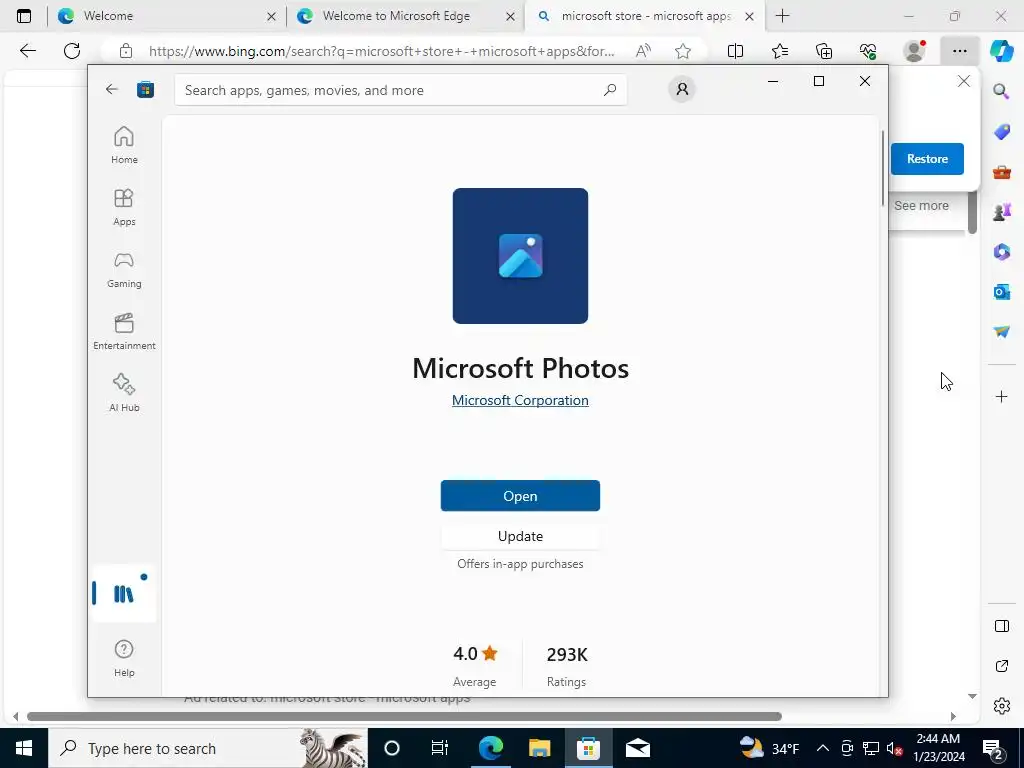This screenshot has width=1024, height=768.
Task: Open Library icon in Store sidebar
Action: [x=124, y=593]
